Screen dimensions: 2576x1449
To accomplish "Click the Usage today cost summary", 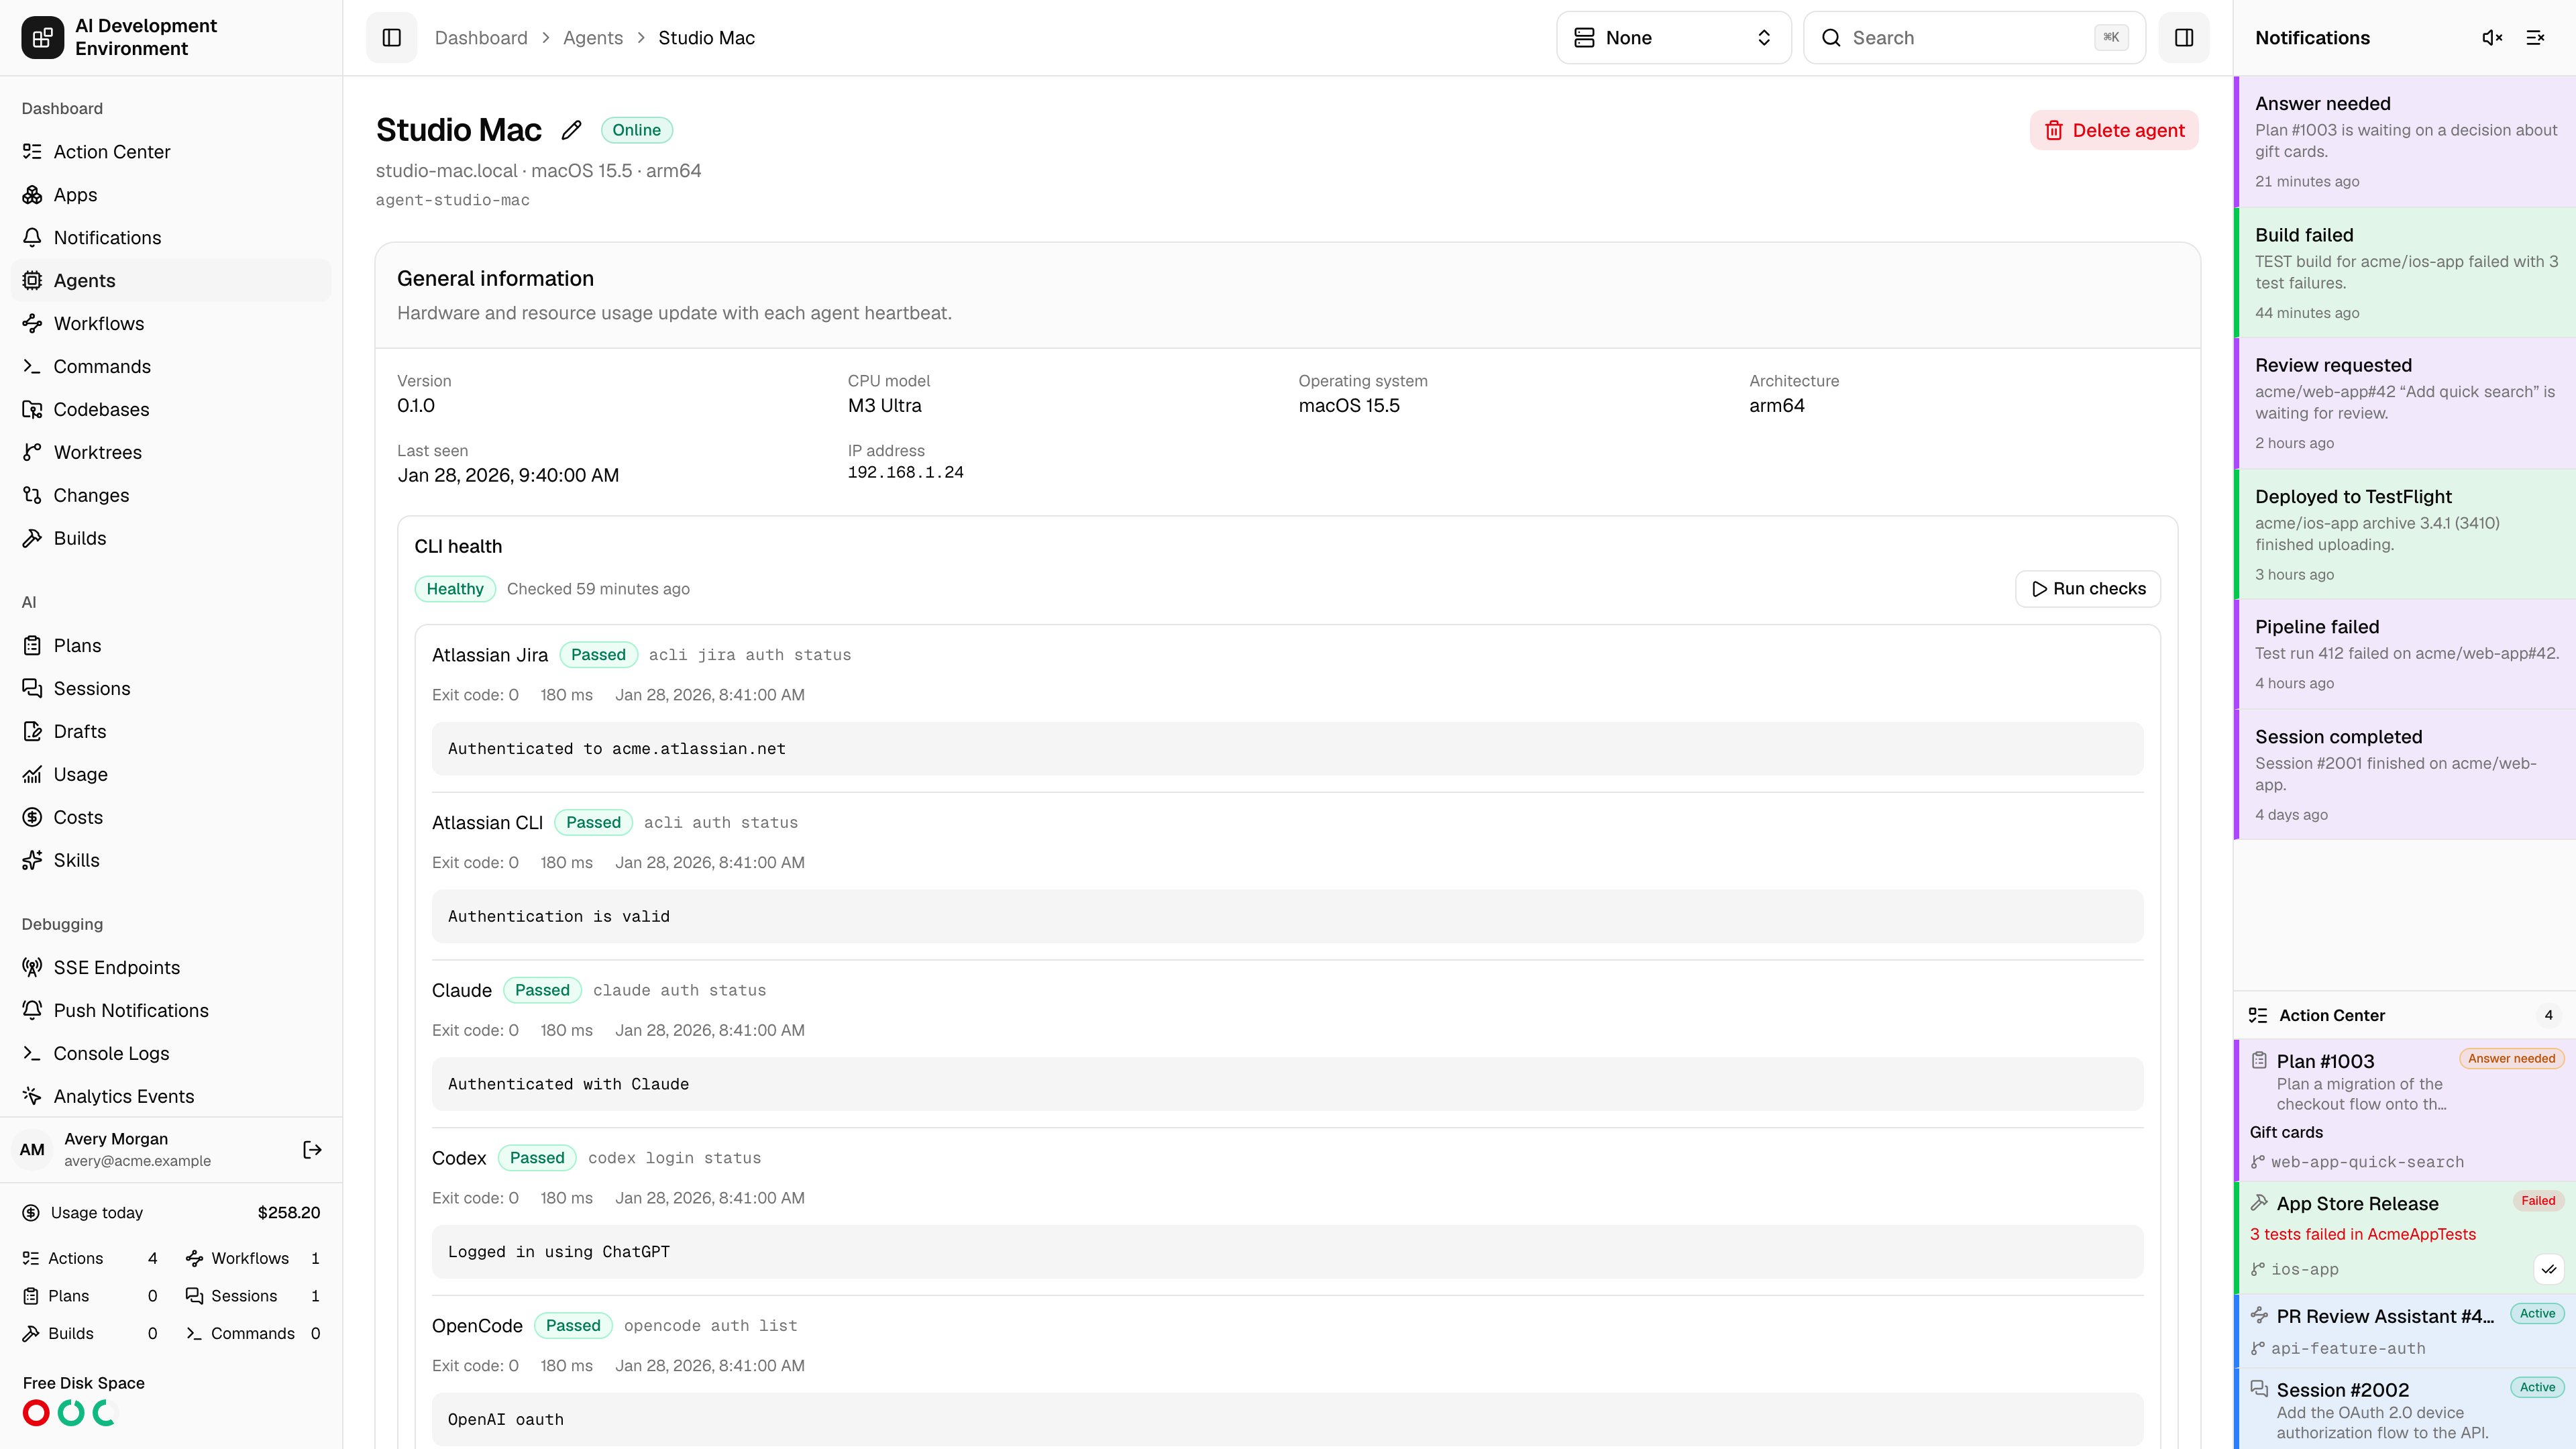I will (171, 1213).
